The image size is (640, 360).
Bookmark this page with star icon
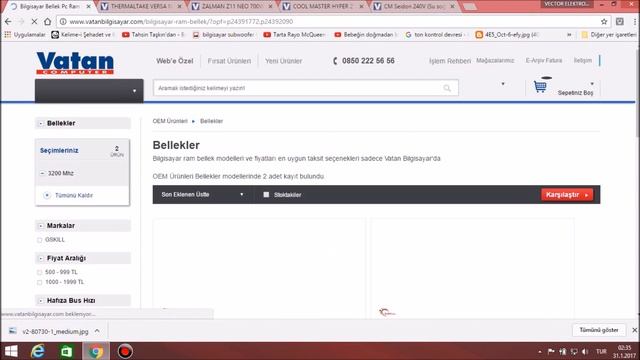[x=604, y=21]
